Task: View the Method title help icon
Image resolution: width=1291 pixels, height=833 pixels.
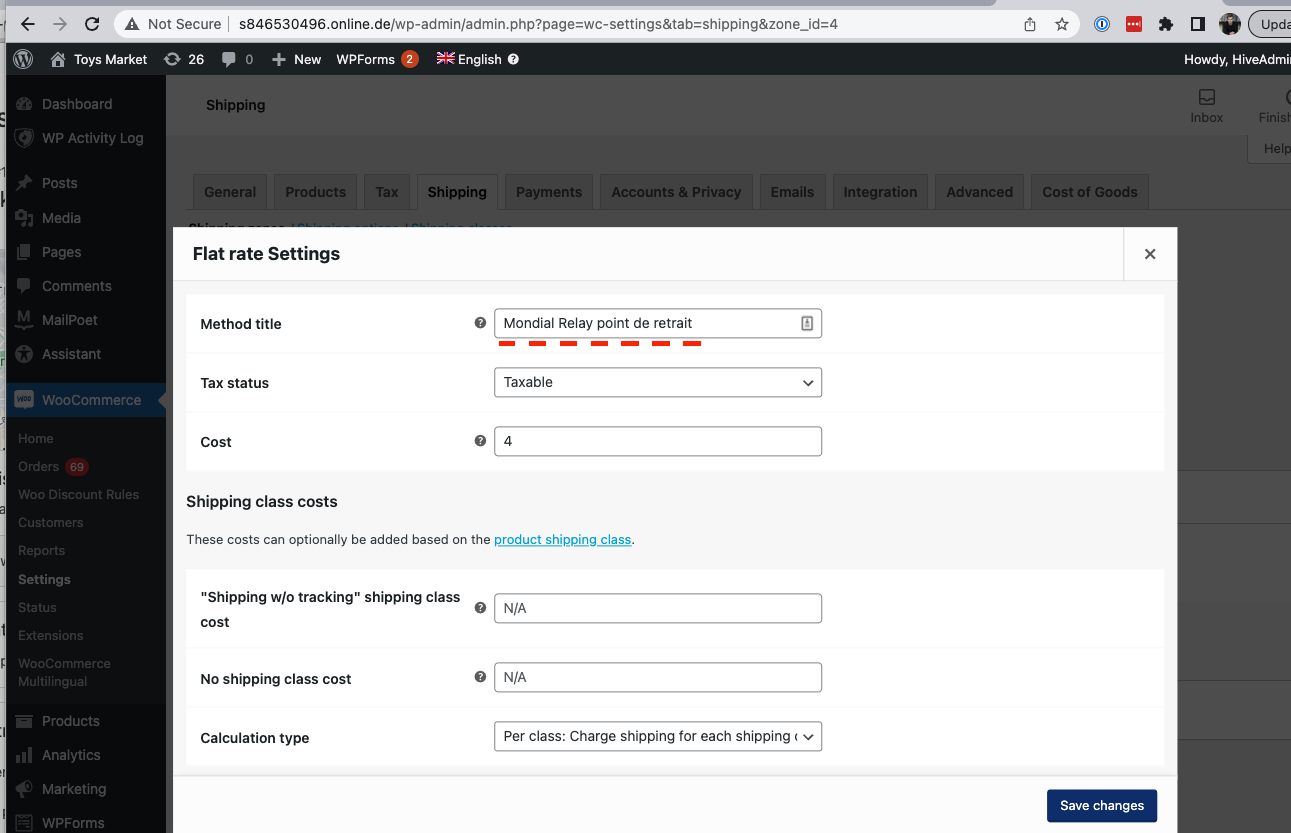Action: pyautogui.click(x=480, y=321)
